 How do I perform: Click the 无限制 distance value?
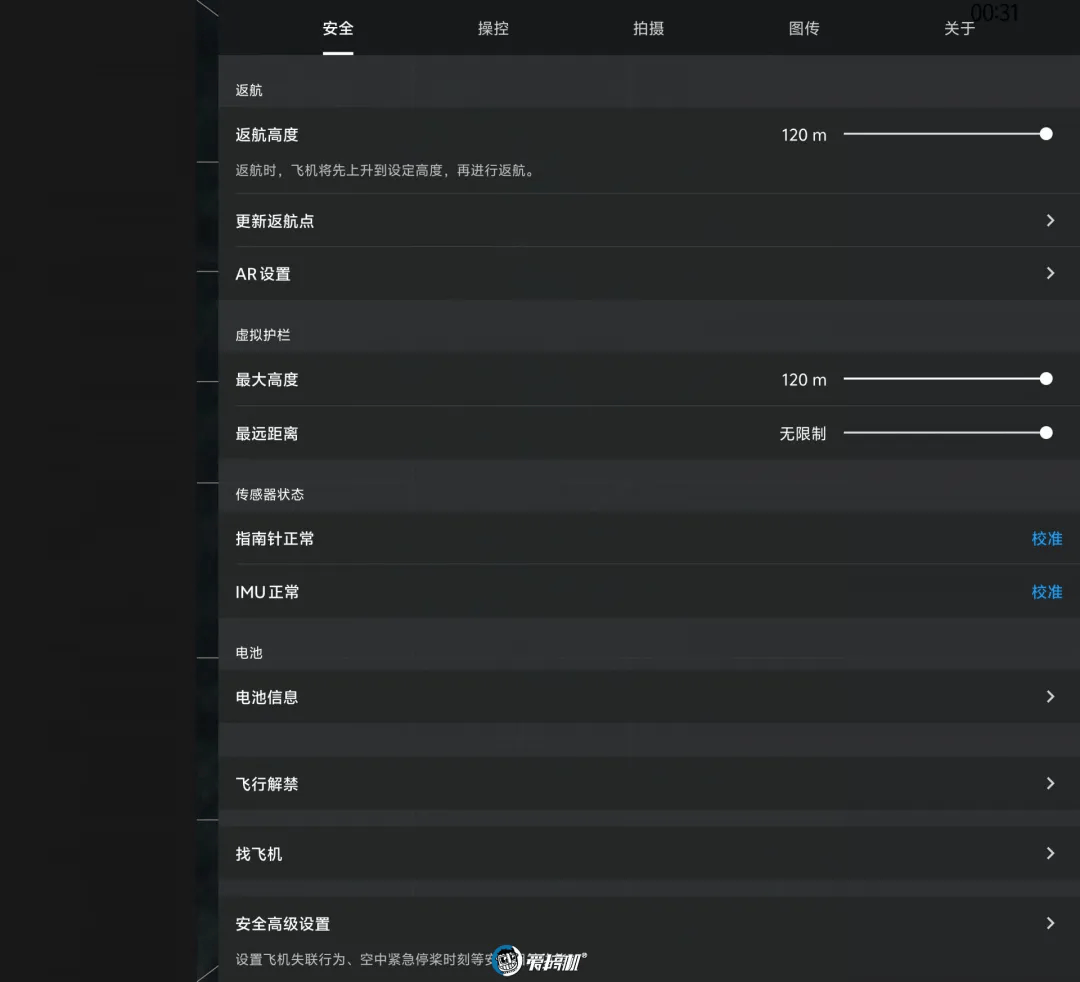tap(802, 434)
